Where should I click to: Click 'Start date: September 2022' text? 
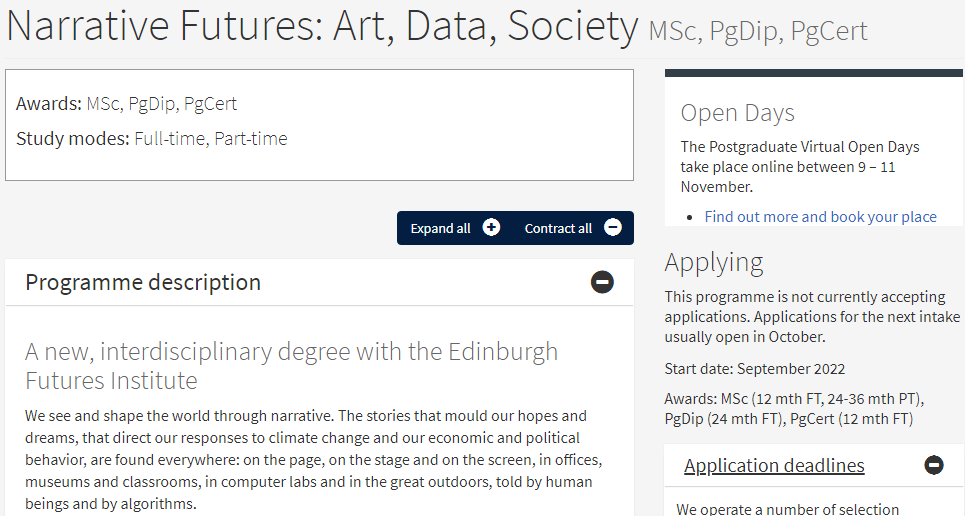pos(755,369)
